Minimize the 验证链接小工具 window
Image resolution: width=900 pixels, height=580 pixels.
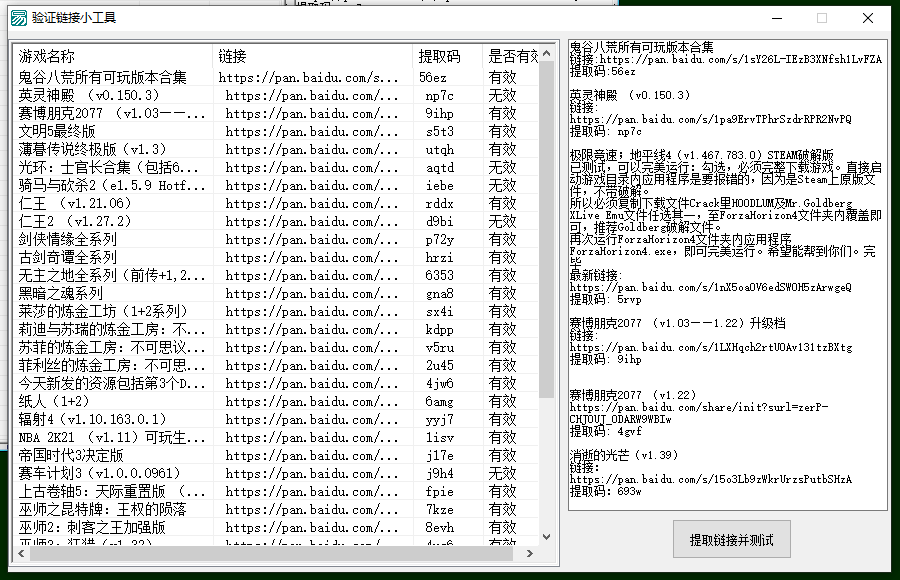[775, 18]
